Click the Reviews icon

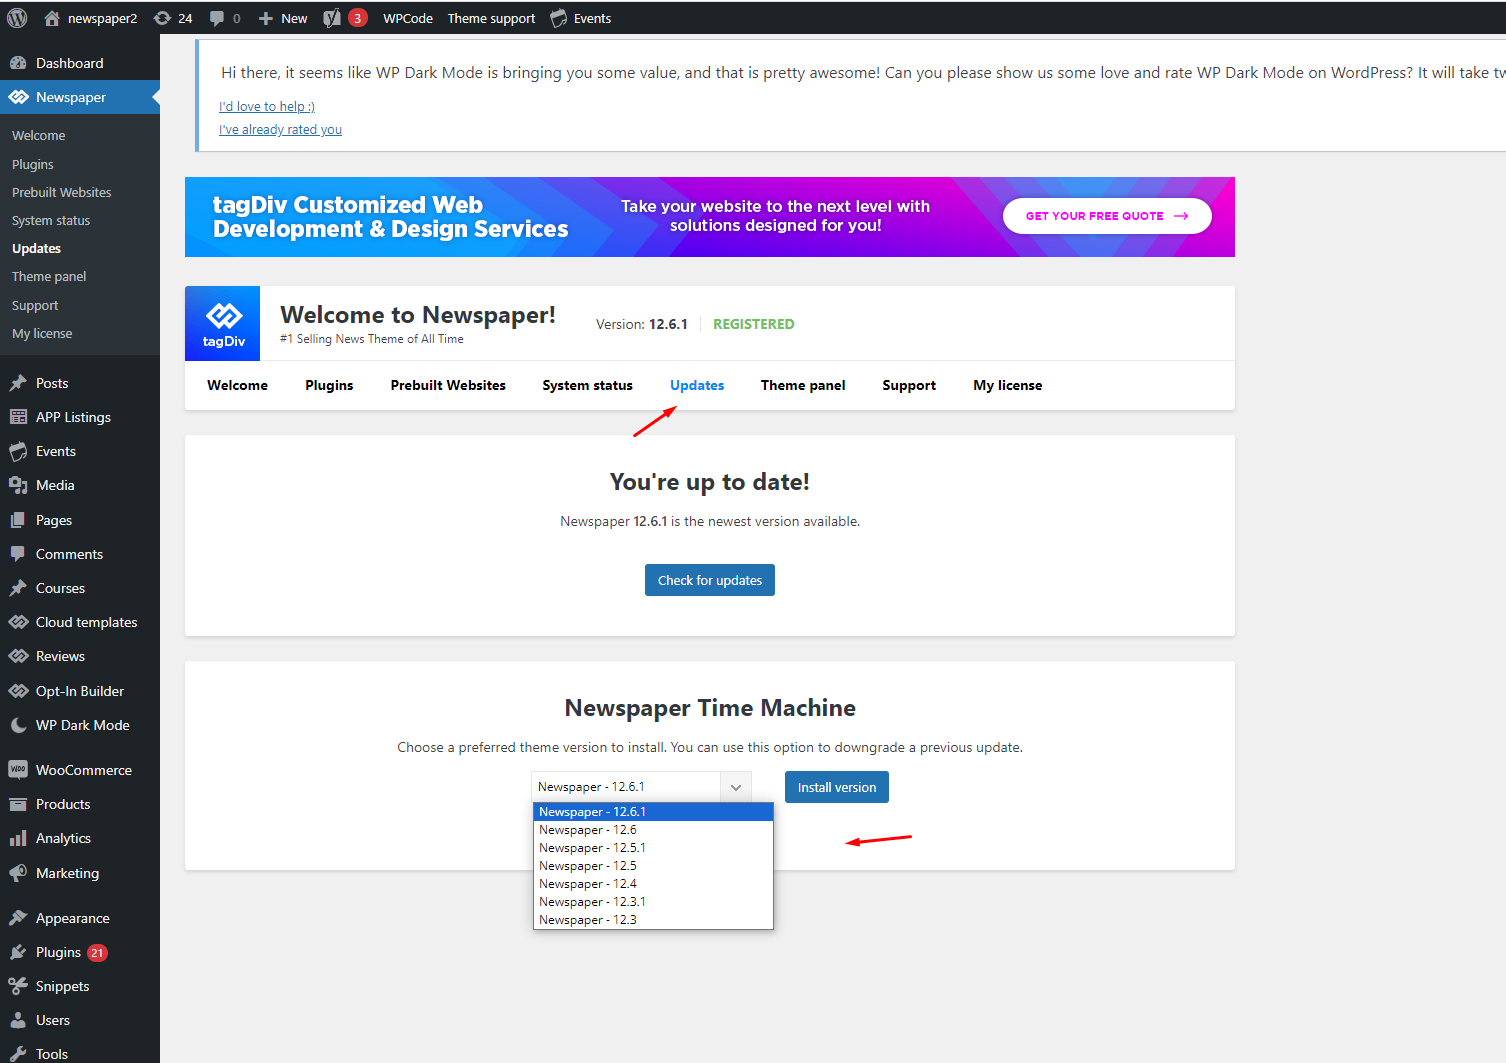click(18, 656)
